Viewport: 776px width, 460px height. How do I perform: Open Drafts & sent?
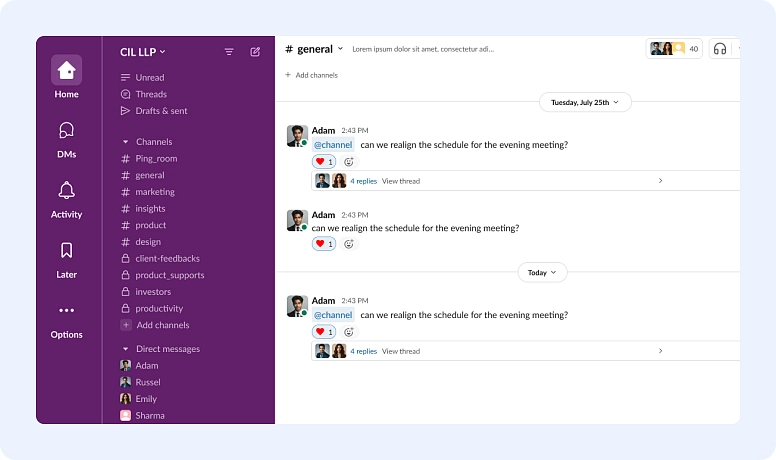tap(161, 111)
